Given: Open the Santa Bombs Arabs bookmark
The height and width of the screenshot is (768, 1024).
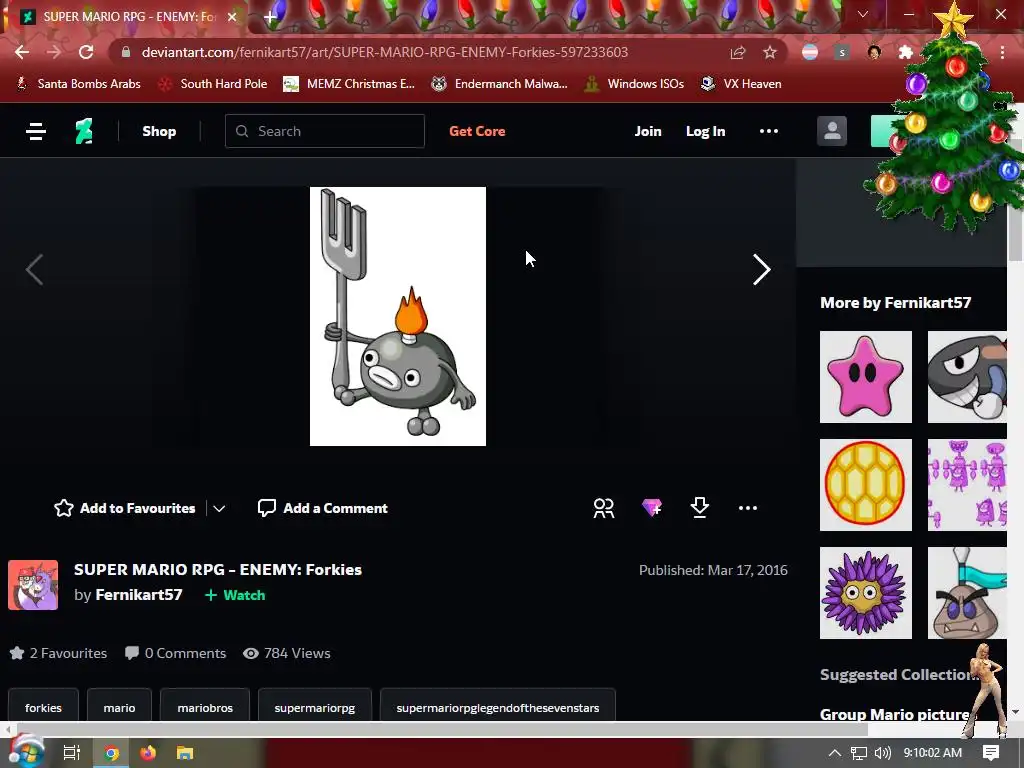Looking at the screenshot, I should pyautogui.click(x=78, y=84).
